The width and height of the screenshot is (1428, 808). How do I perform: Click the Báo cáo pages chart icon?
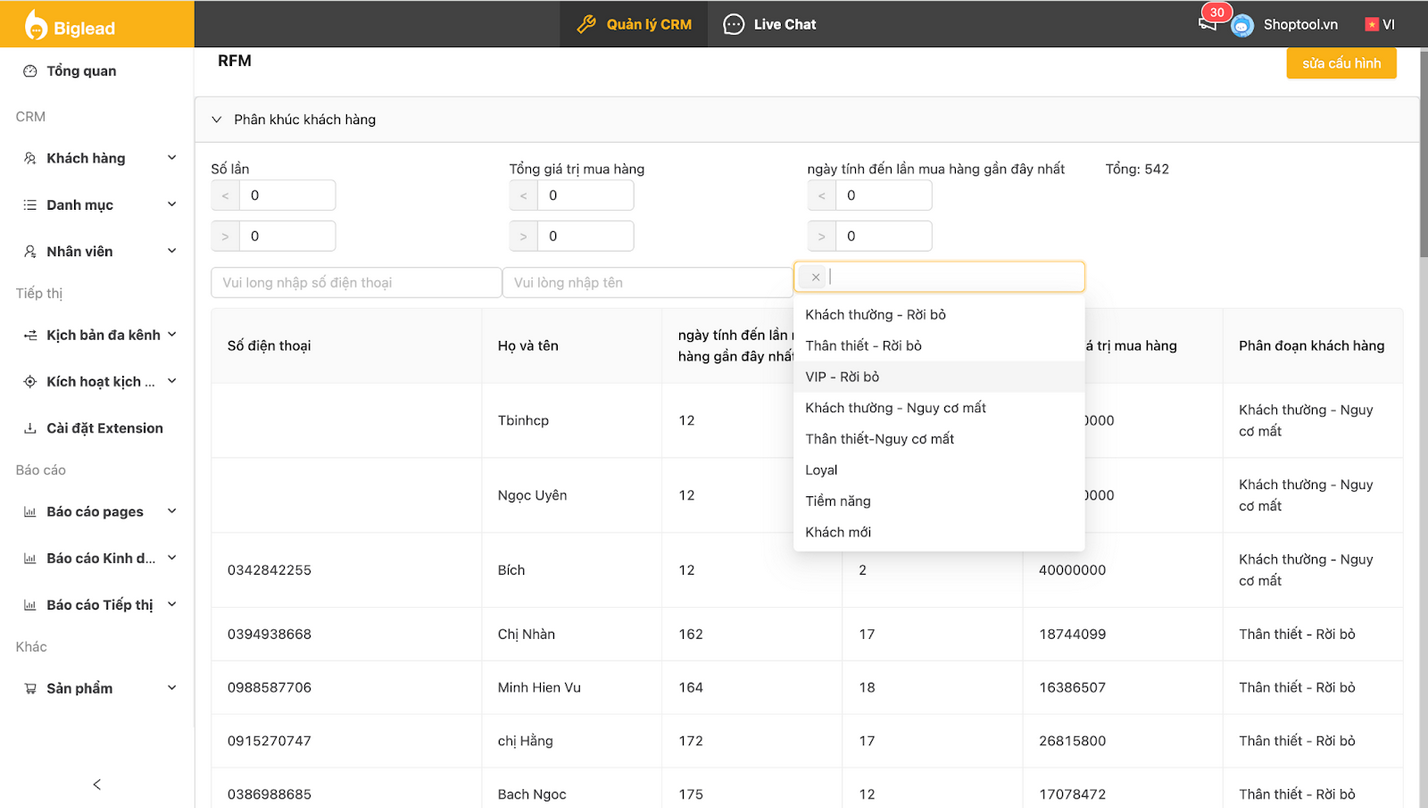pyautogui.click(x=30, y=512)
